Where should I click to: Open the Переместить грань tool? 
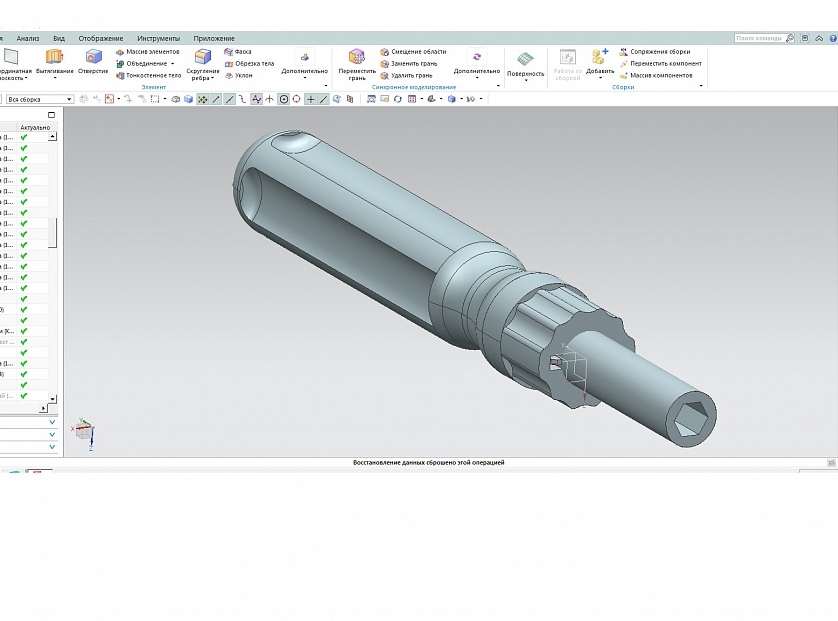point(356,57)
